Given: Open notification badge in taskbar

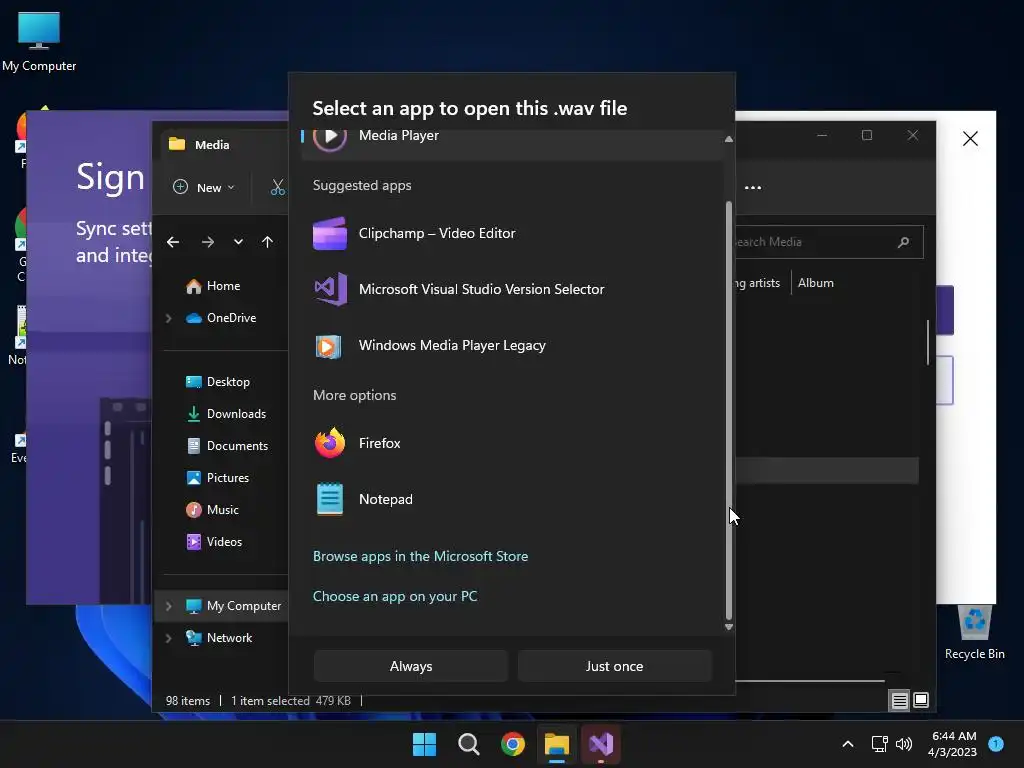Looking at the screenshot, I should pos(996,744).
